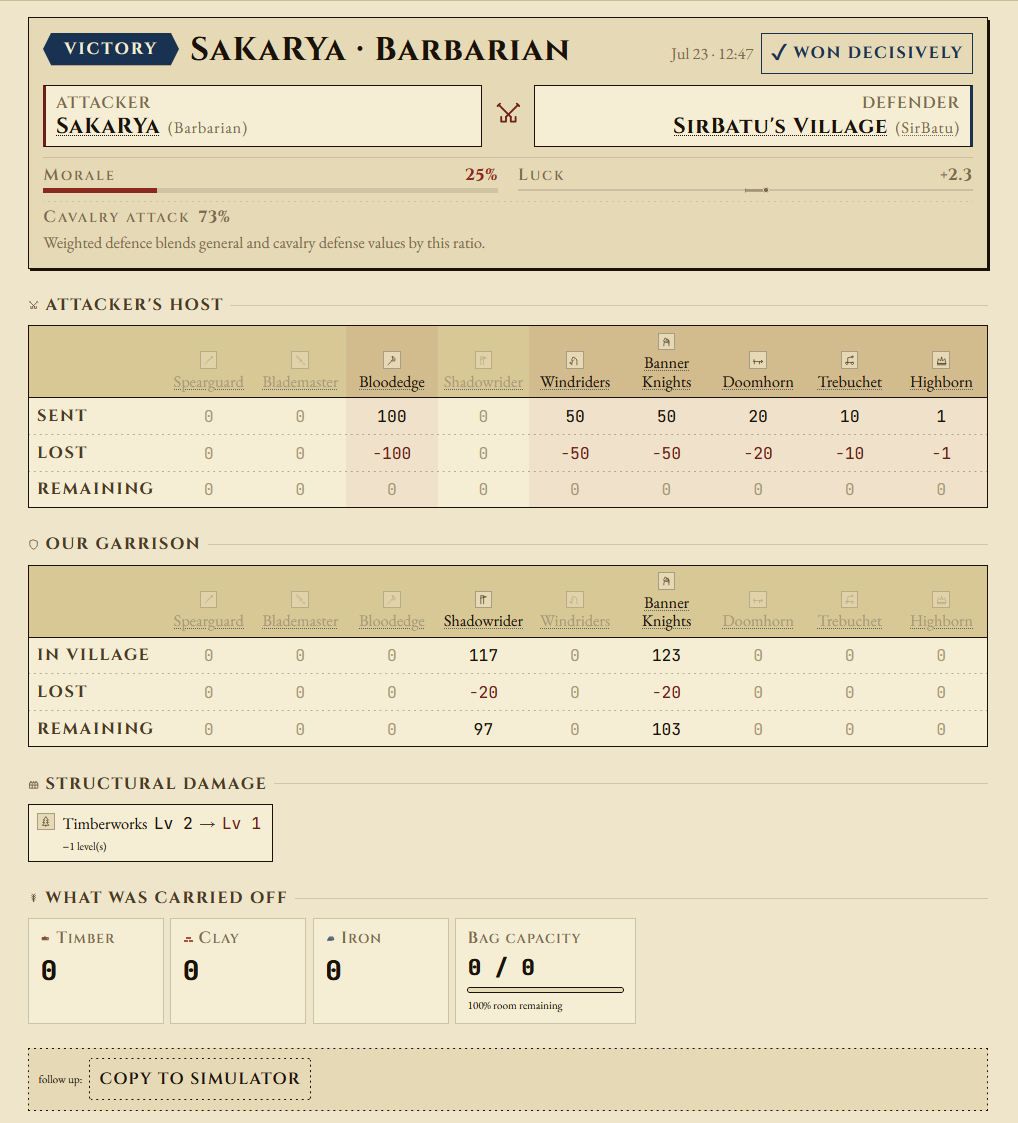Viewport: 1018px width, 1123px height.
Task: Click the Windriders icon in Attacker's Host
Action: coord(575,360)
